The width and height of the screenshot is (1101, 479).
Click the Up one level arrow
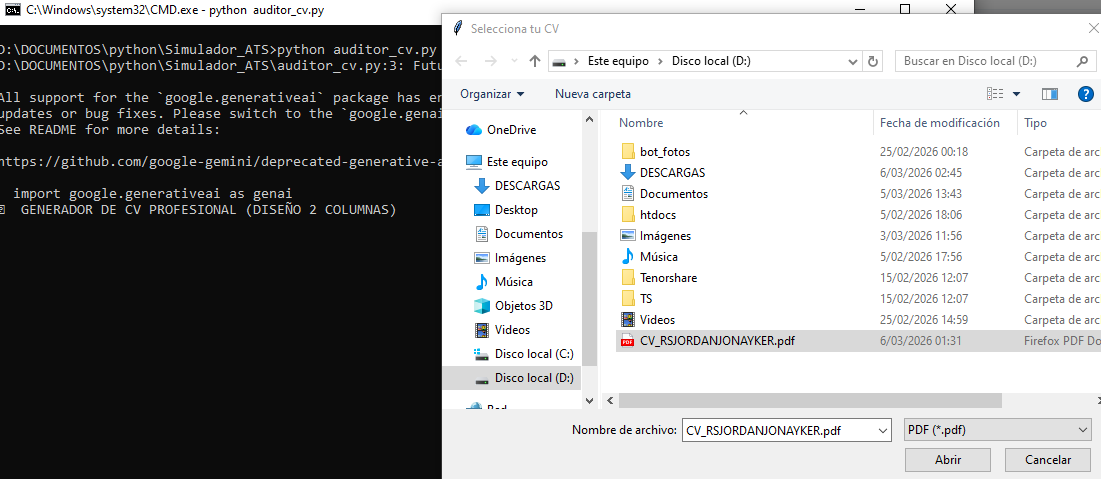click(x=535, y=61)
